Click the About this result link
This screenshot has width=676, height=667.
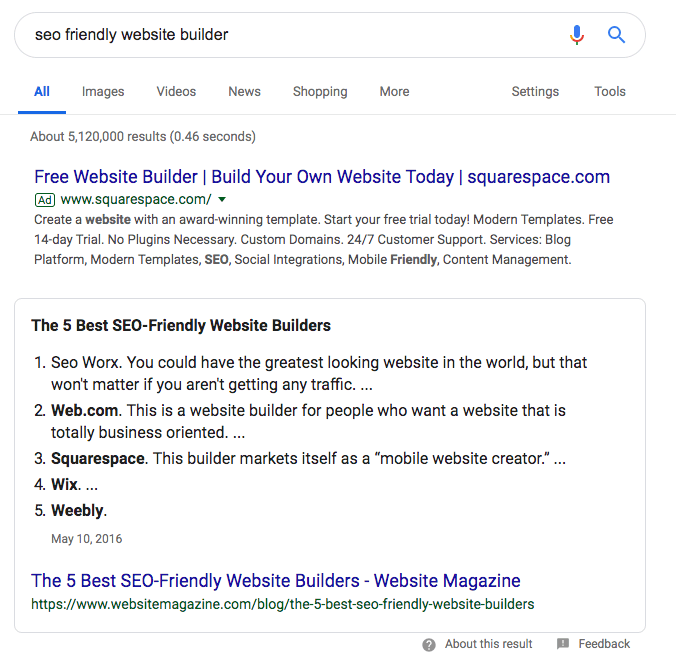click(x=488, y=644)
